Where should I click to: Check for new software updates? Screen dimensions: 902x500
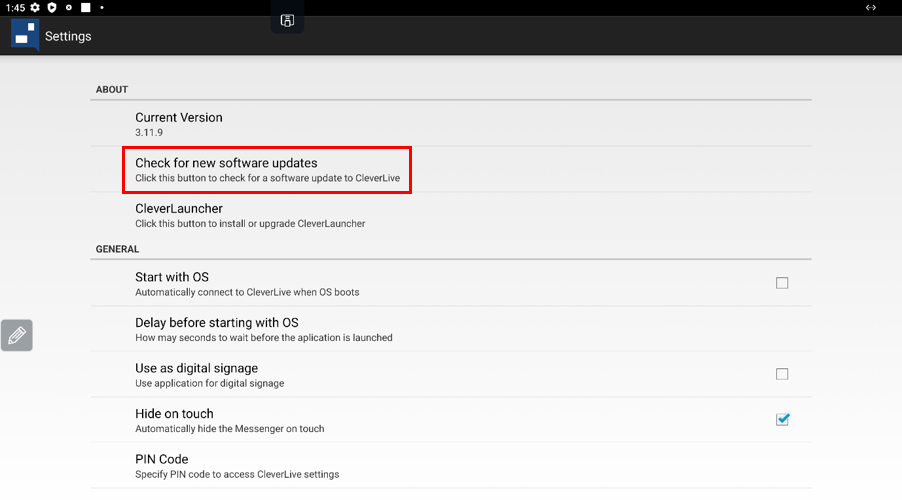451,170
